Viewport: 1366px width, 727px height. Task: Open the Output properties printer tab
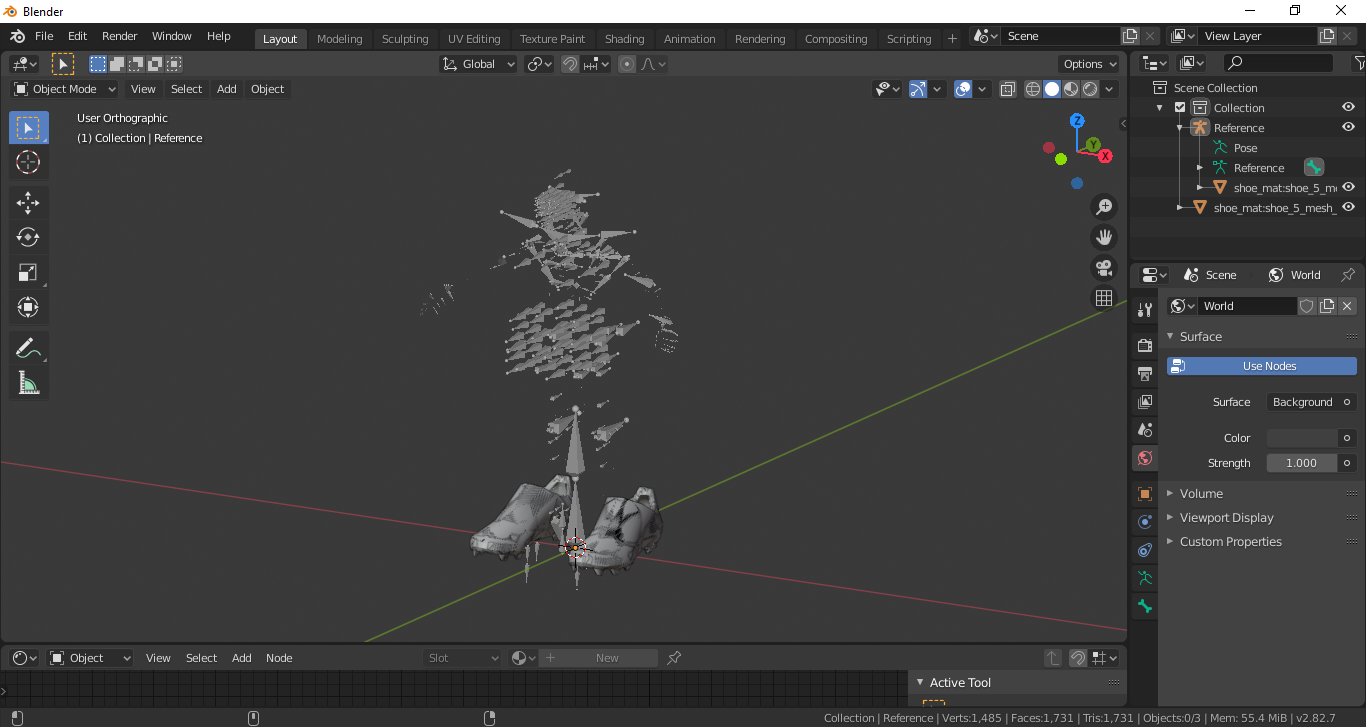[x=1145, y=373]
